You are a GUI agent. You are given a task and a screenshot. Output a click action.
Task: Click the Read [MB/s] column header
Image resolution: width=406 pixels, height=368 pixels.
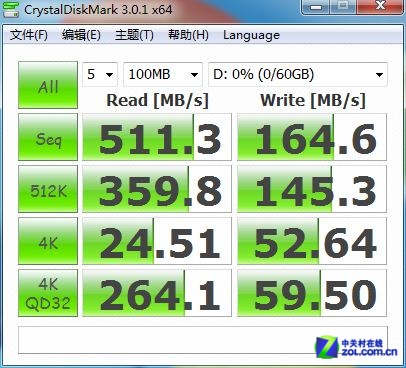coord(157,100)
